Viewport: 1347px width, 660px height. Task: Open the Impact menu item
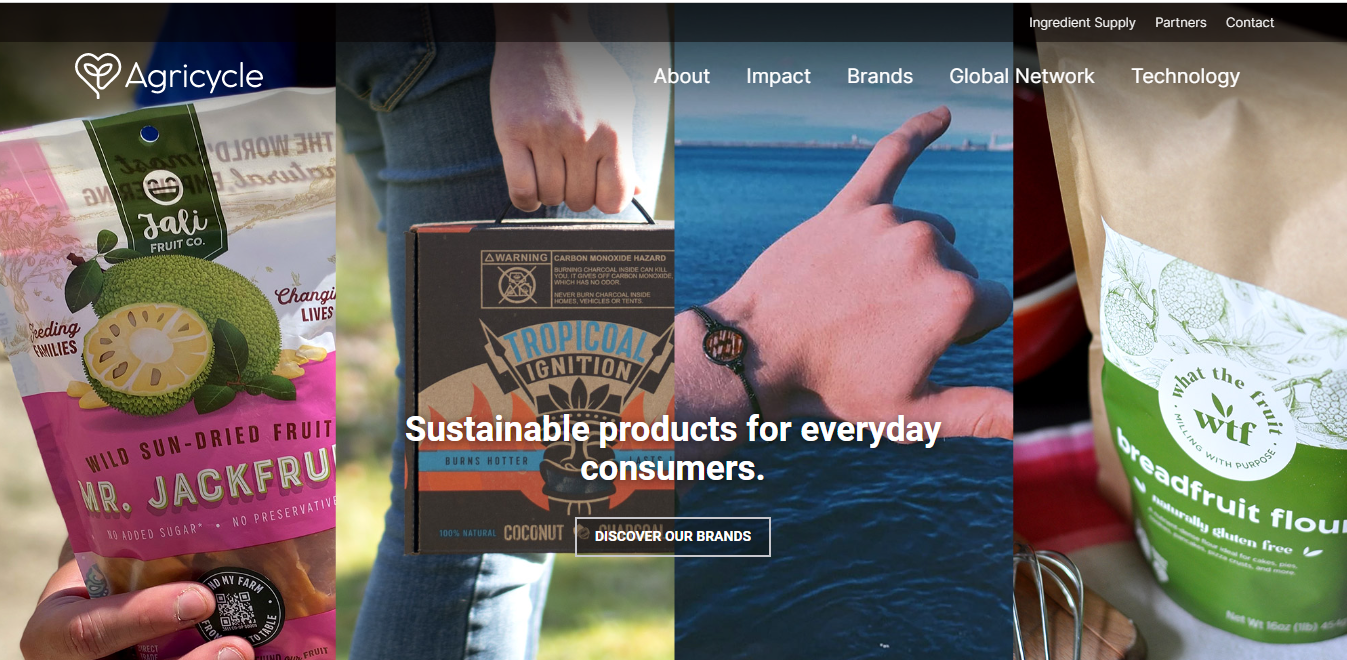[x=778, y=76]
